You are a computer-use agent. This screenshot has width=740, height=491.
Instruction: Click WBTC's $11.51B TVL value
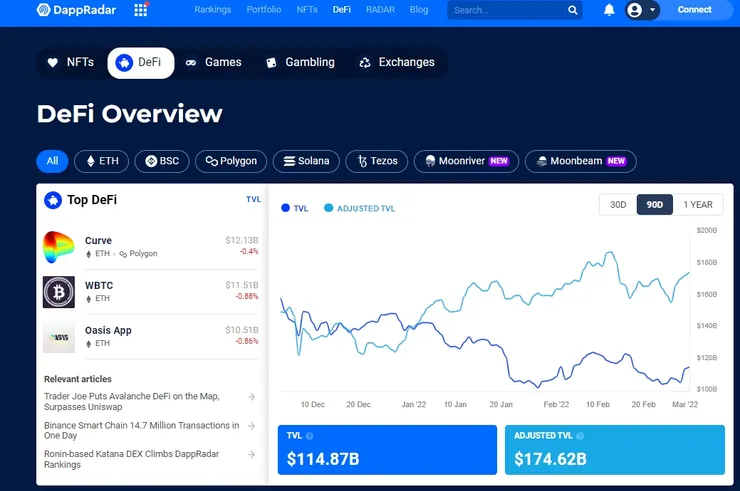(x=242, y=285)
